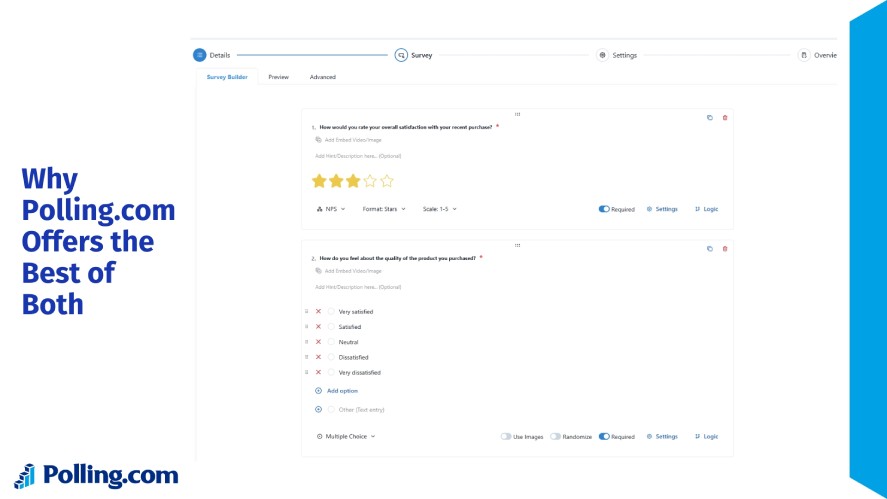Viewport: 887px width, 499px height.
Task: Remove the 'Very satisfied' option
Action: click(318, 311)
